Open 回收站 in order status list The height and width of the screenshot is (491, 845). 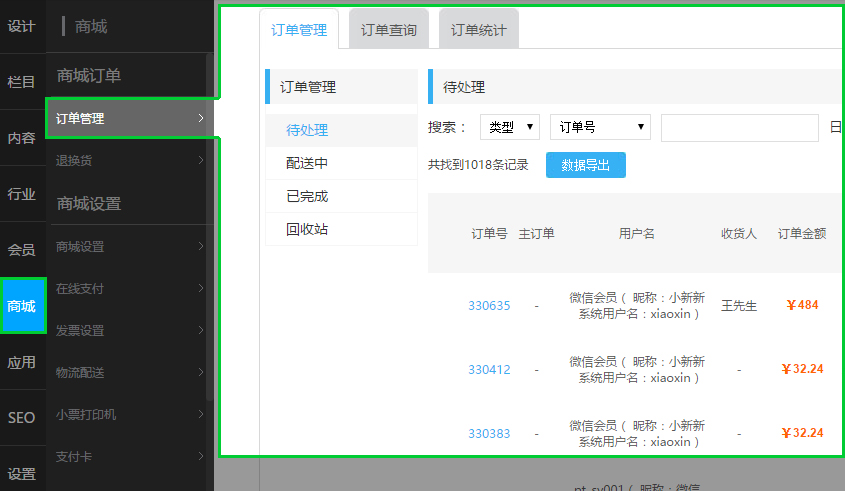coord(307,229)
